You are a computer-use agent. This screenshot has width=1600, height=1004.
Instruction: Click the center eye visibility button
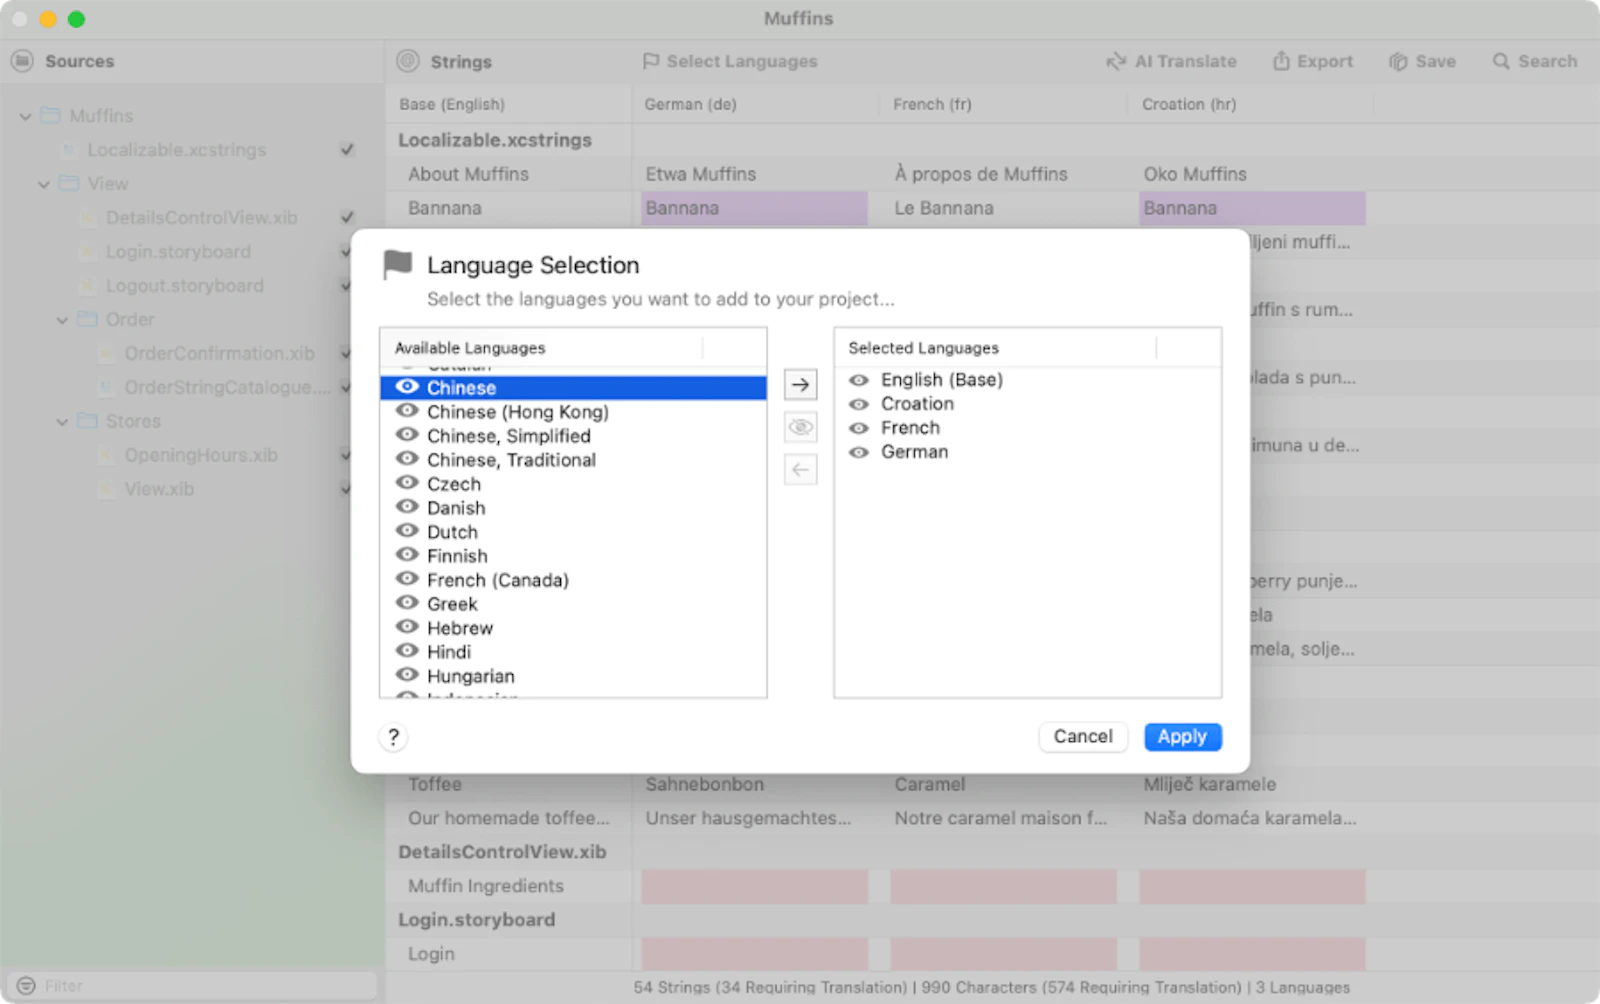pos(800,427)
